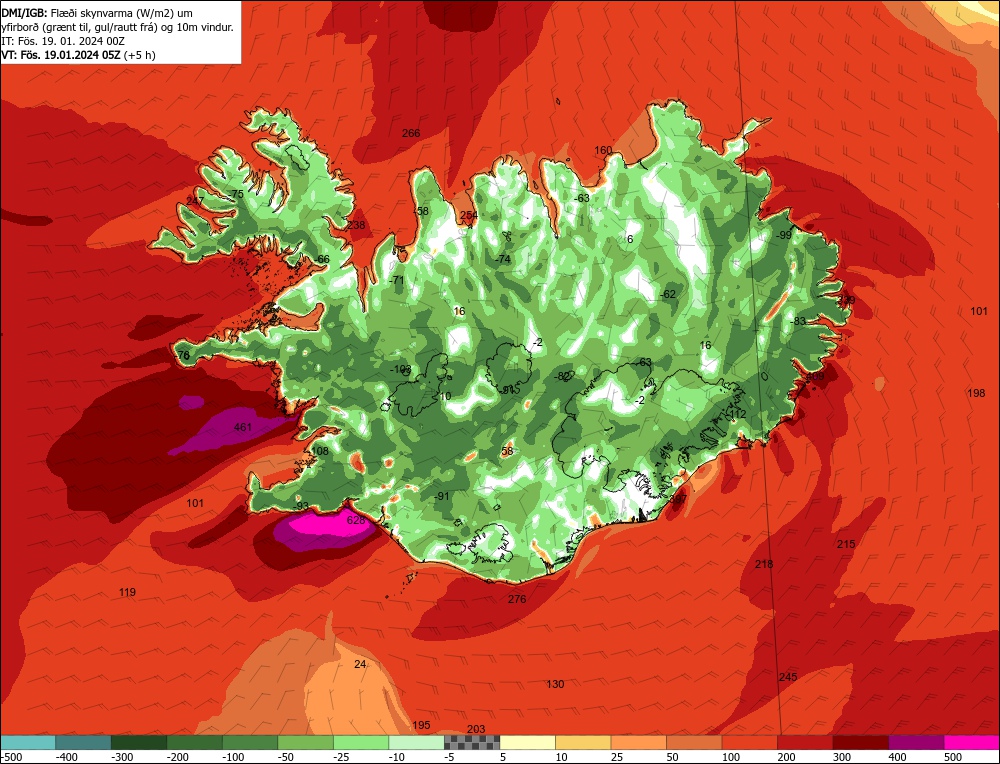Click the 628 flux value in magenta area
The width and height of the screenshot is (1000, 764).
tap(355, 520)
